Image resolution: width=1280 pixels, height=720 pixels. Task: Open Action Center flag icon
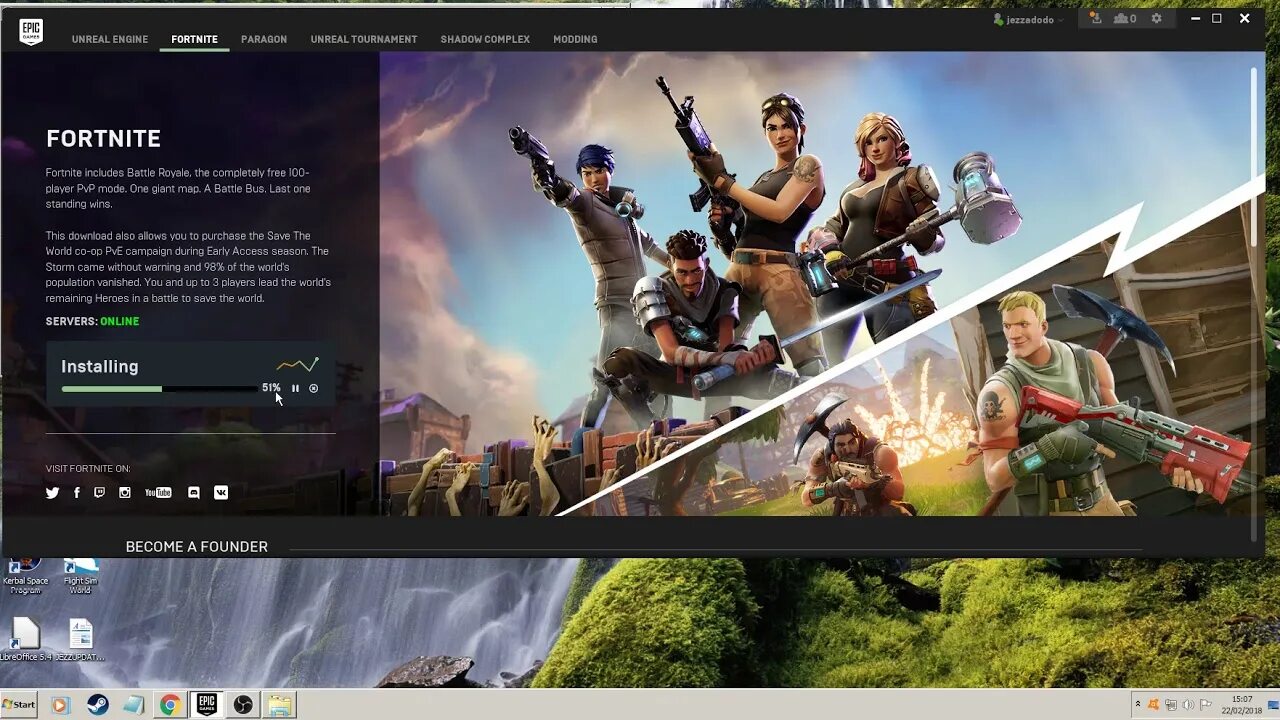(x=1206, y=705)
